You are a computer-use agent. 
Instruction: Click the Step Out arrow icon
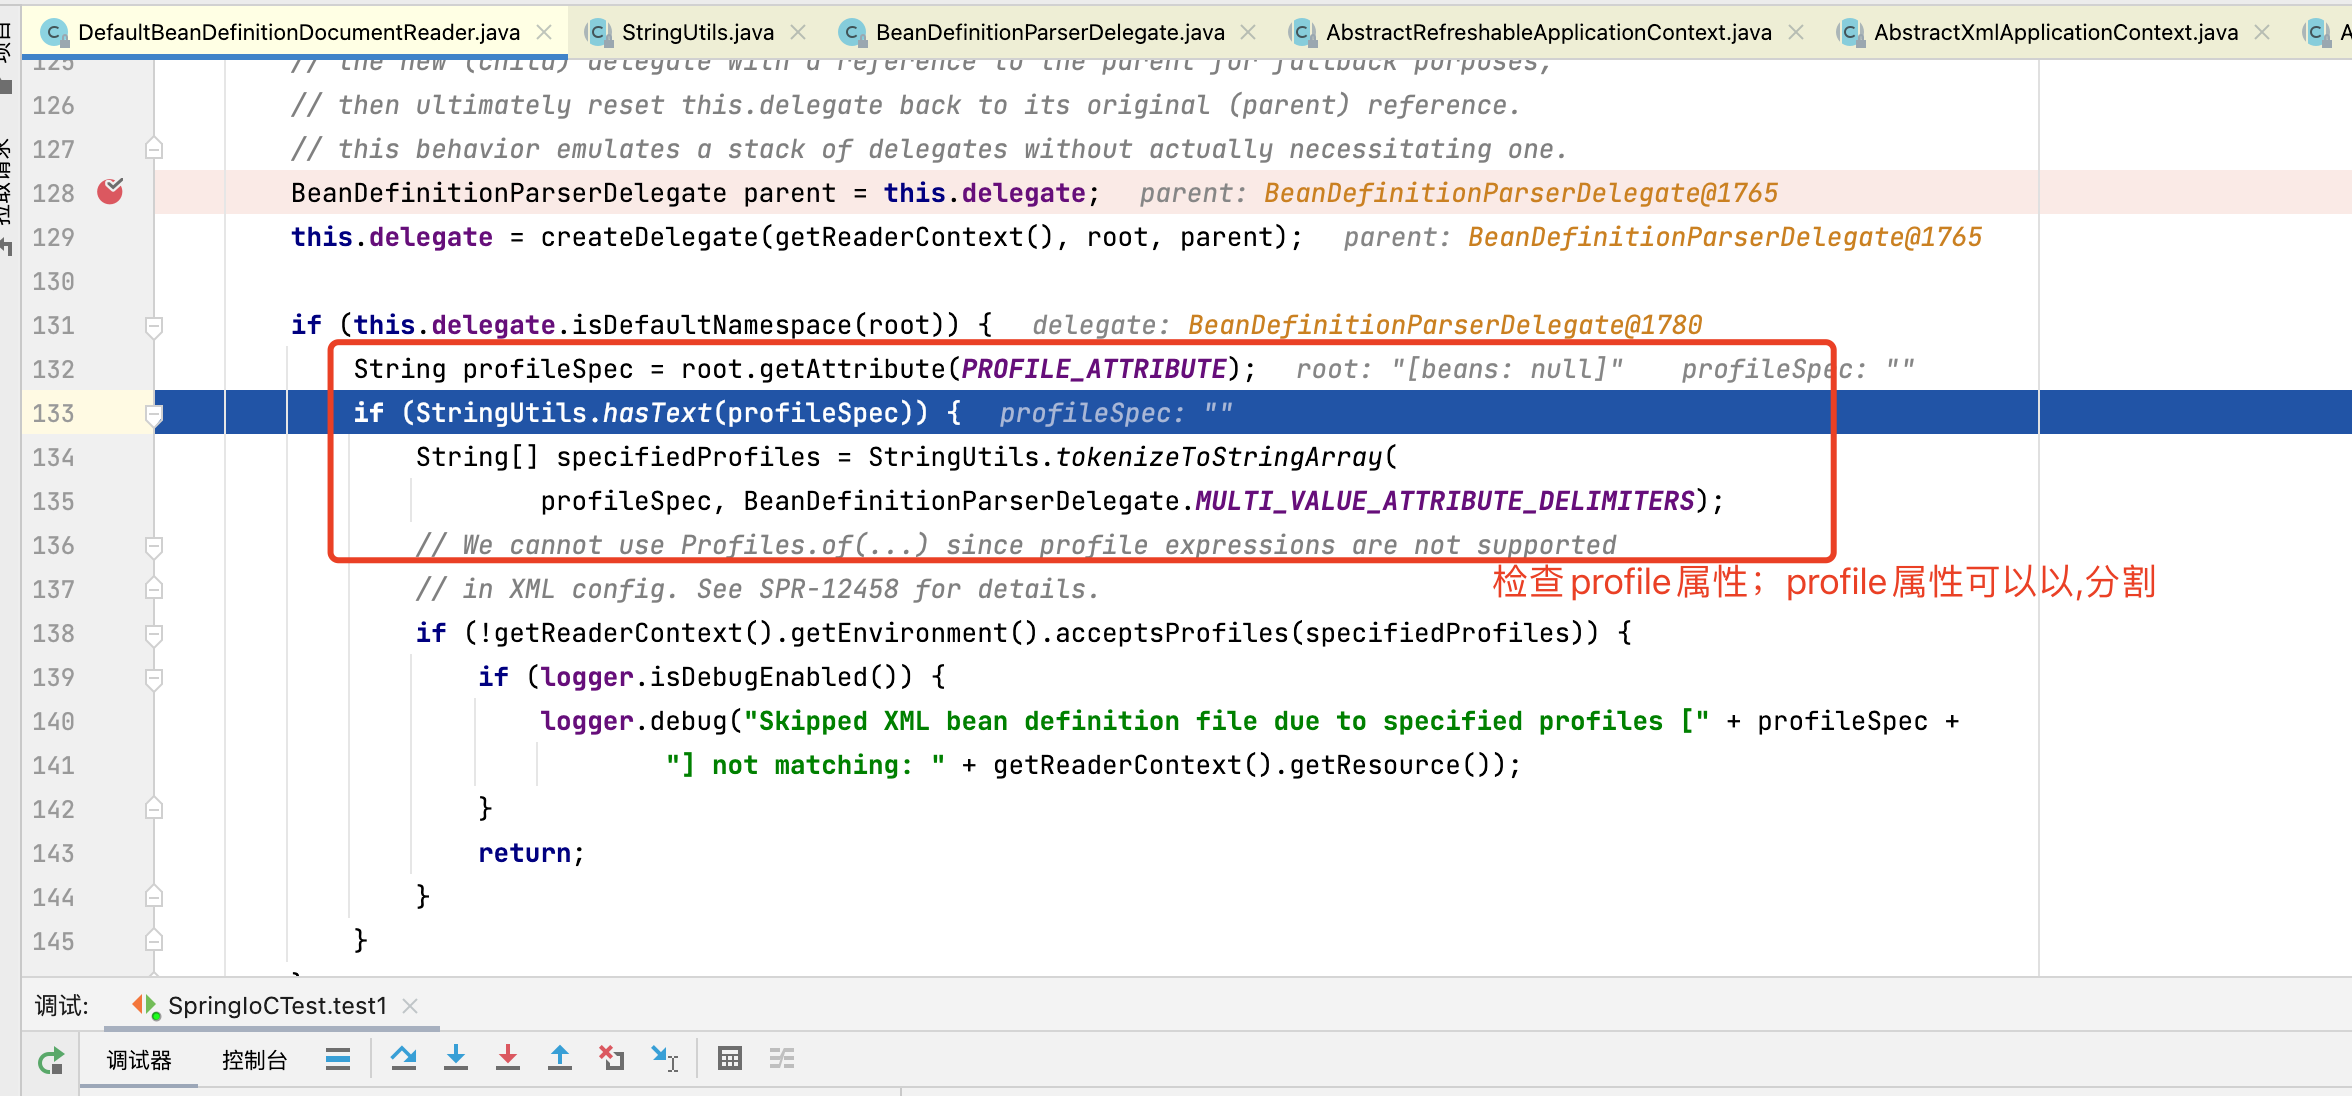click(x=560, y=1058)
